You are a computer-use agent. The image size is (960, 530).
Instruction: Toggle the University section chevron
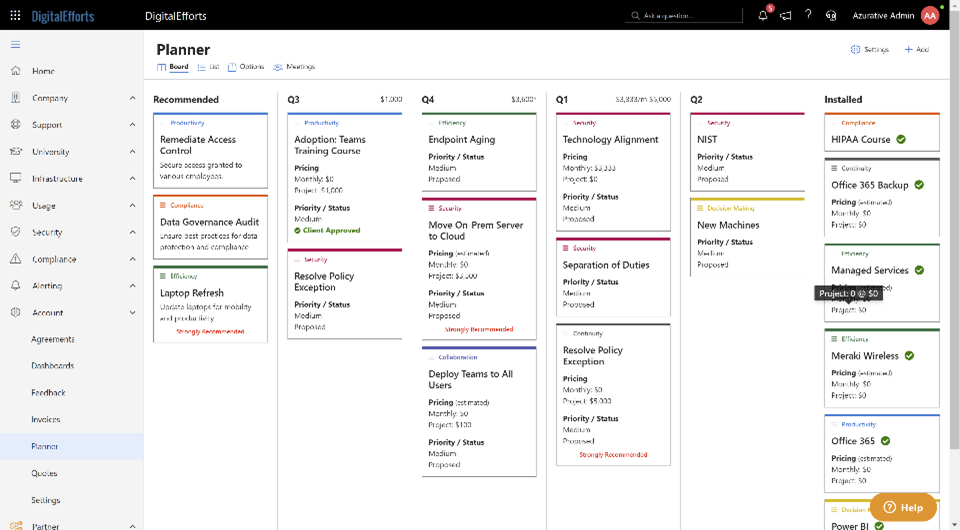pyautogui.click(x=132, y=151)
